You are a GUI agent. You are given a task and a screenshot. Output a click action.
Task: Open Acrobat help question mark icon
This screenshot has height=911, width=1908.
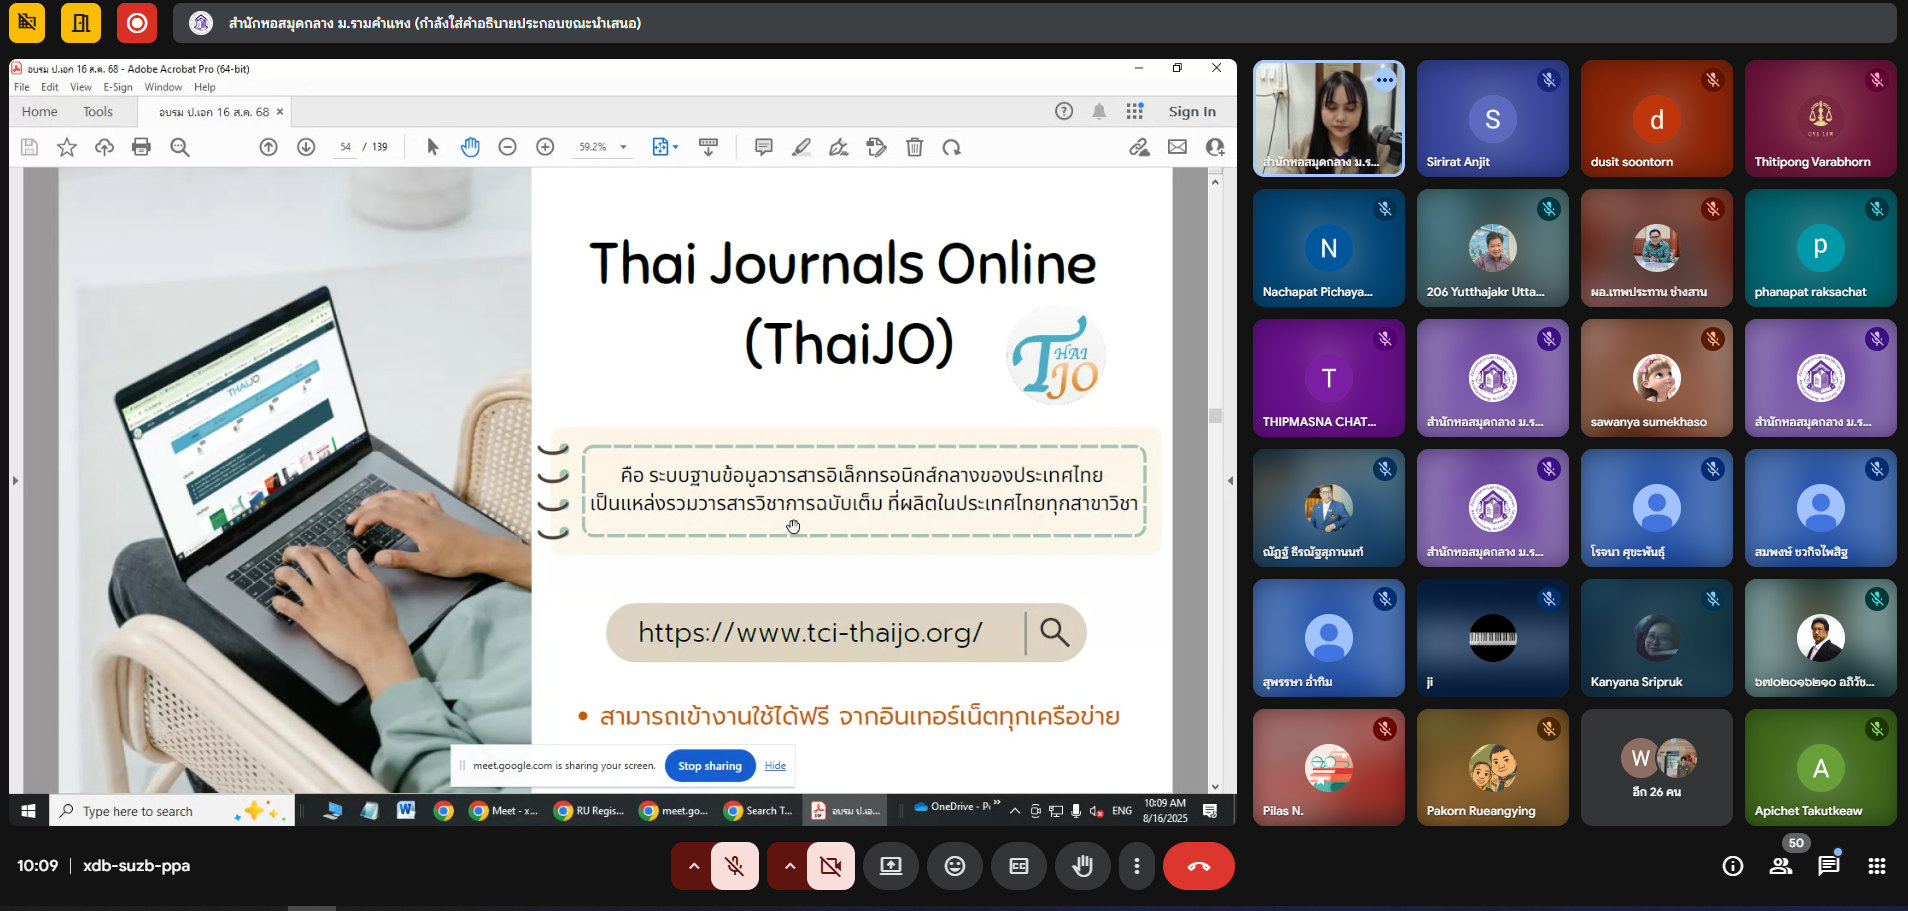[x=1064, y=111]
